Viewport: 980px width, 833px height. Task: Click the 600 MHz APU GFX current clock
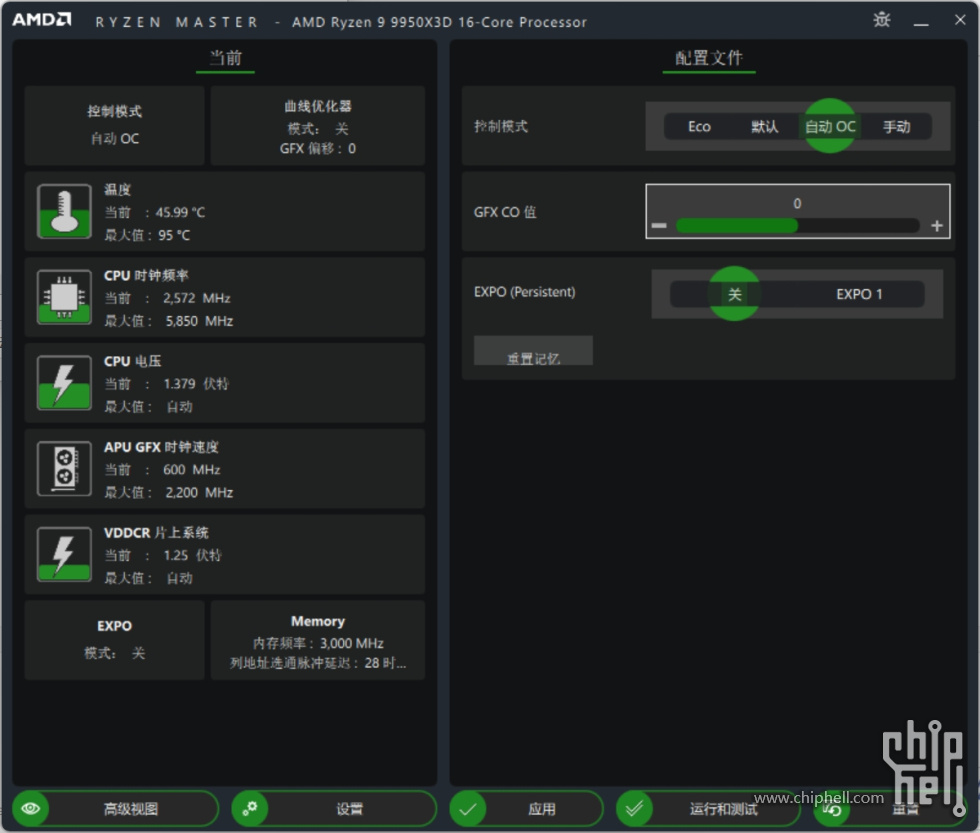pyautogui.click(x=191, y=469)
